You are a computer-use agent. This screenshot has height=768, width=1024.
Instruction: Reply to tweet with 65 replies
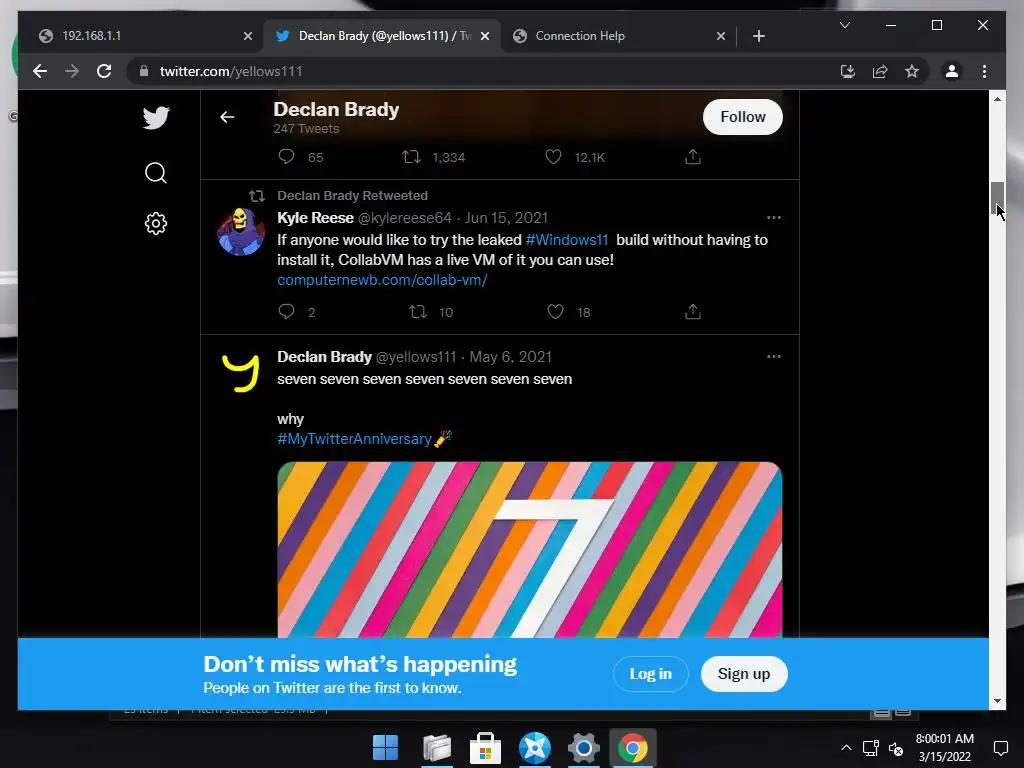286,157
